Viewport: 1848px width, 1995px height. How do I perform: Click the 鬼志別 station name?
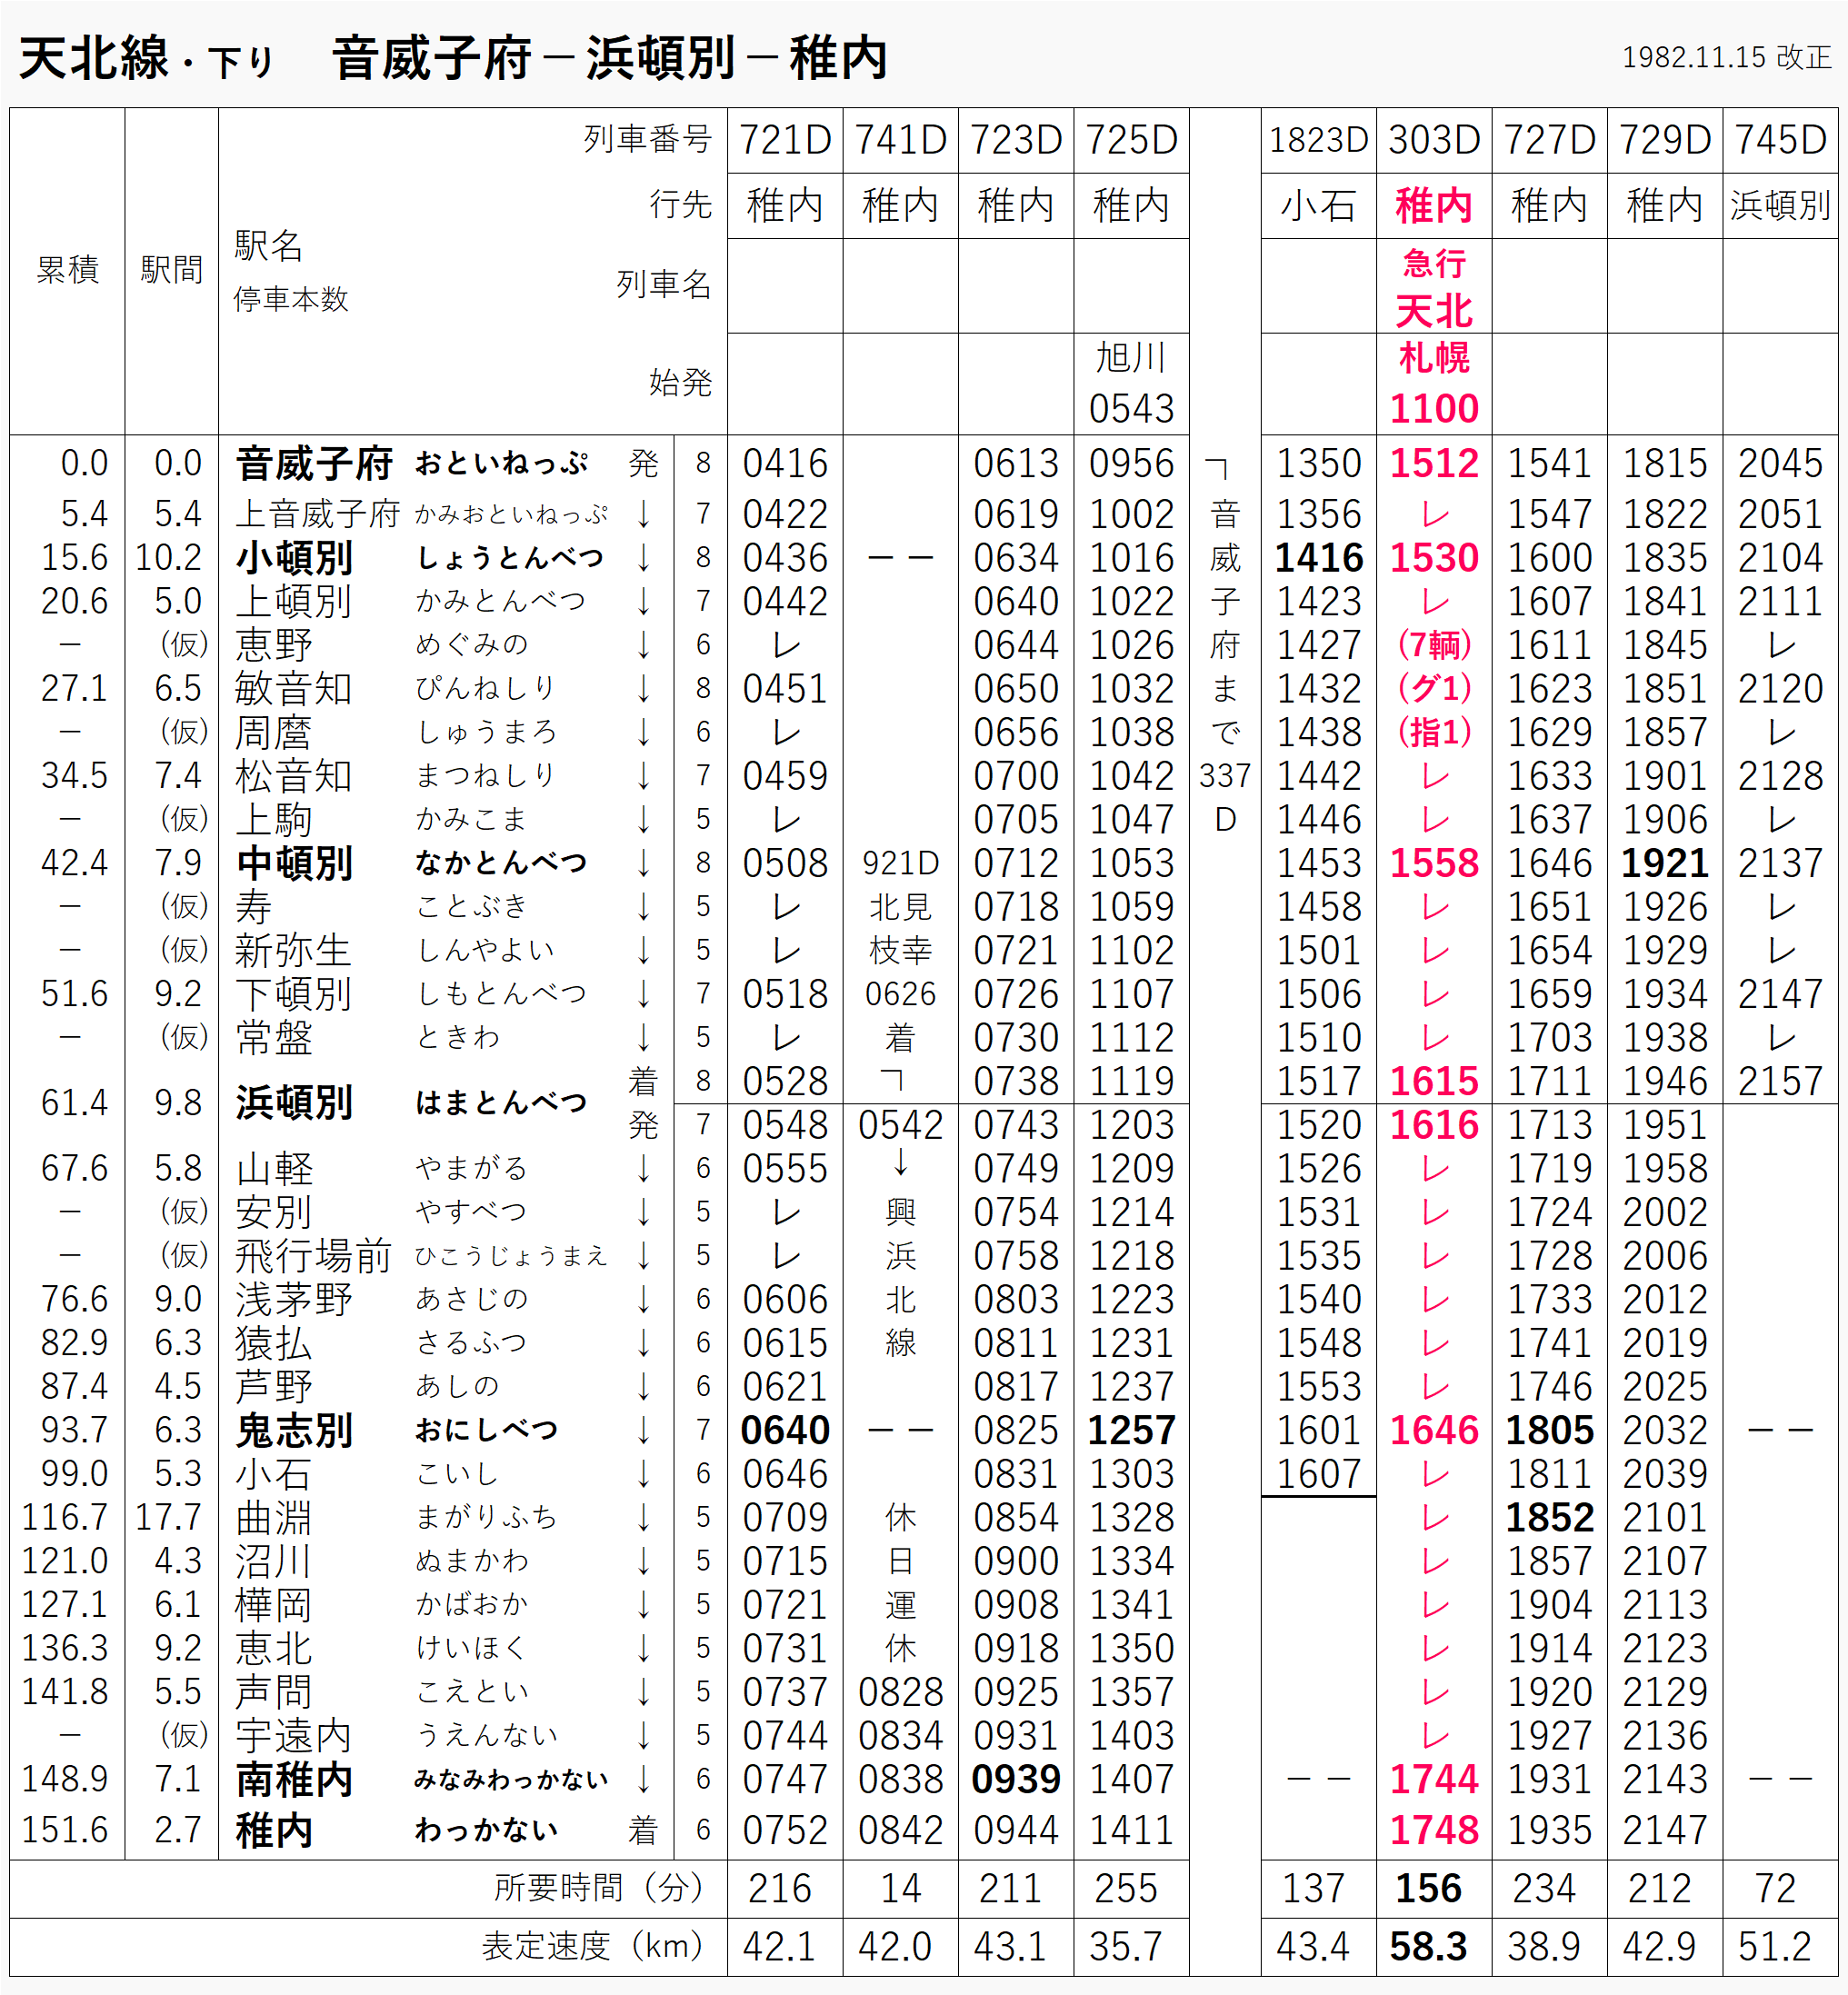(x=294, y=1430)
